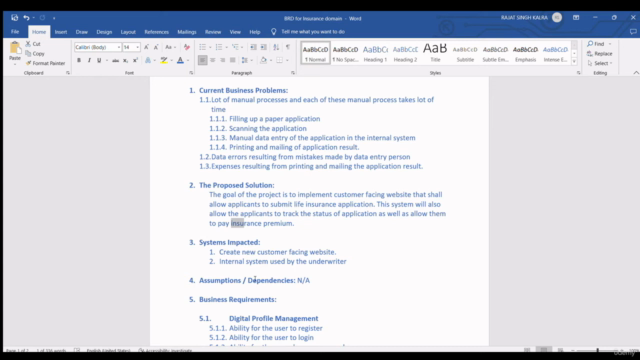Screen dimensions: 640x360
Task: Apply strikethrough formatting
Action: pos(116,60)
